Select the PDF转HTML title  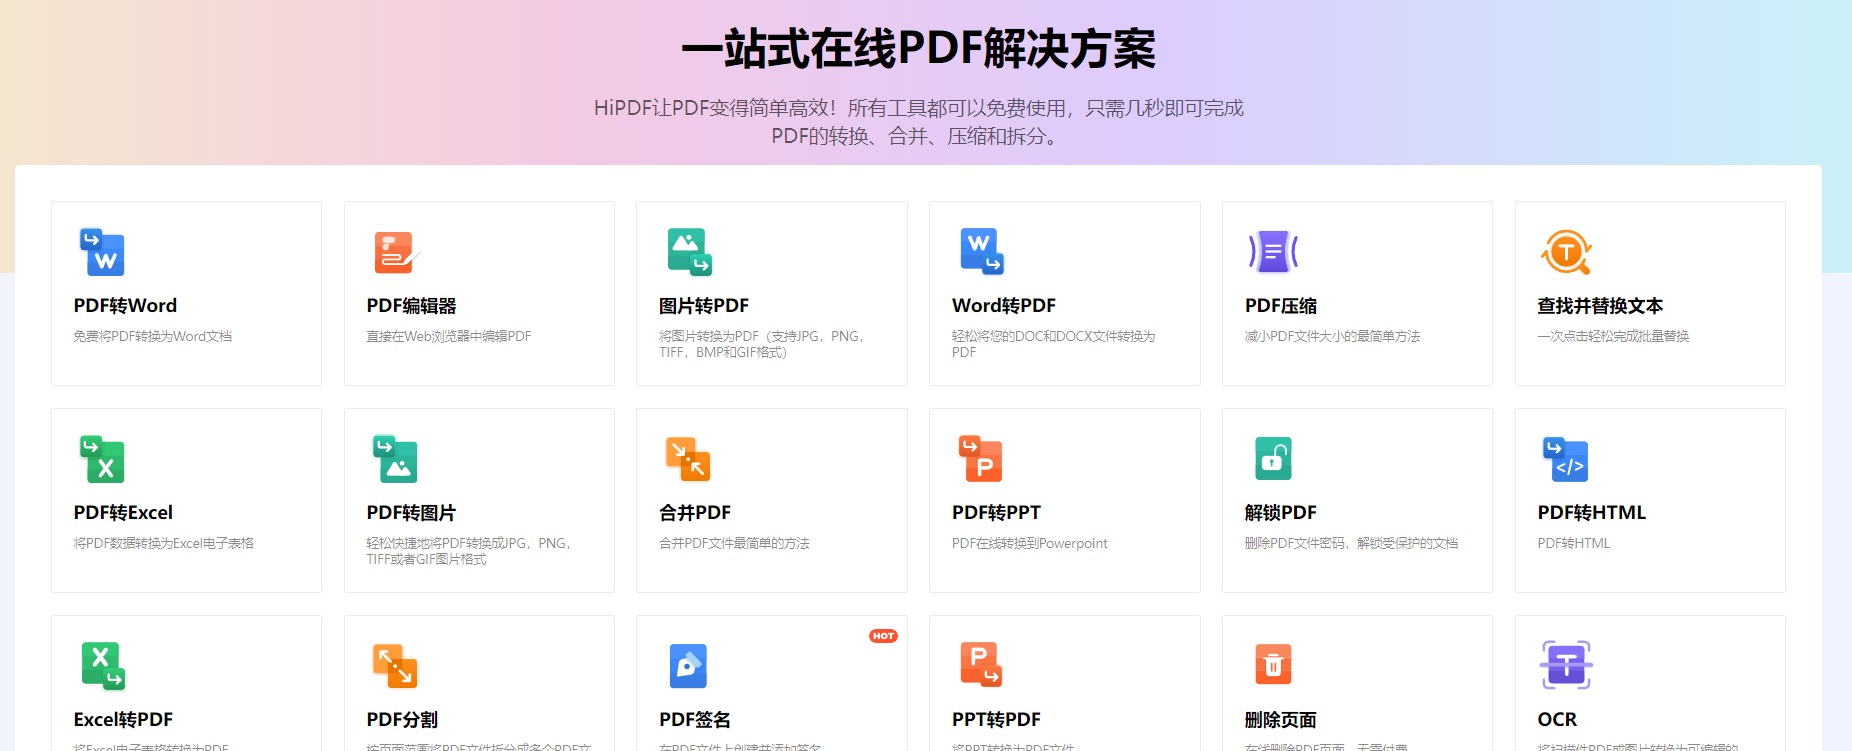point(1591,512)
